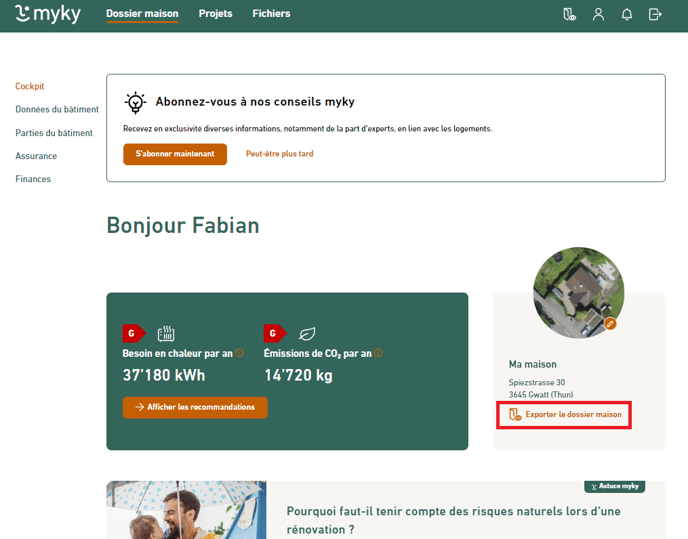
Task: Show info for Besoin en chaleur par an
Action: click(240, 353)
